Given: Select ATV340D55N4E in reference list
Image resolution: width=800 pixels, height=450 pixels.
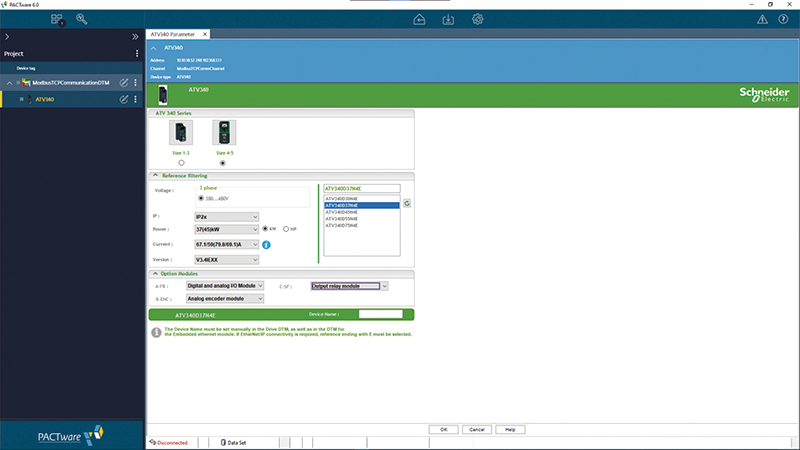Looking at the screenshot, I should (x=362, y=218).
